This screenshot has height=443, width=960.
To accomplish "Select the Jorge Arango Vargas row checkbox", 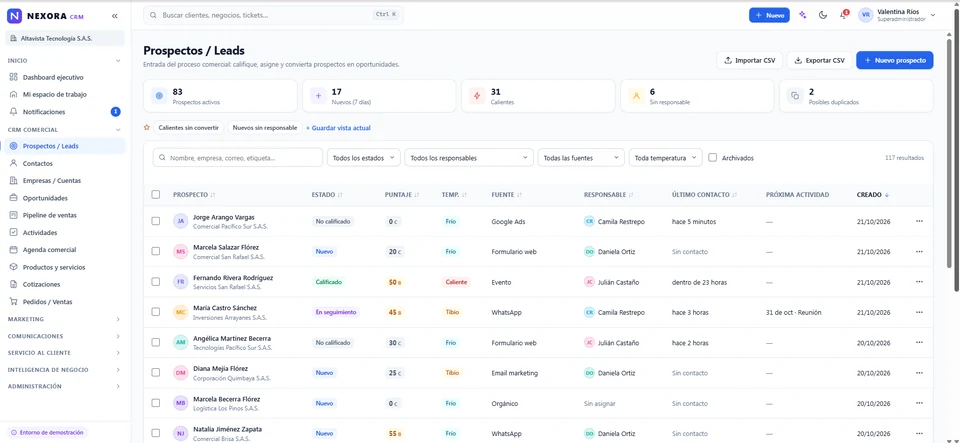I will [x=156, y=221].
